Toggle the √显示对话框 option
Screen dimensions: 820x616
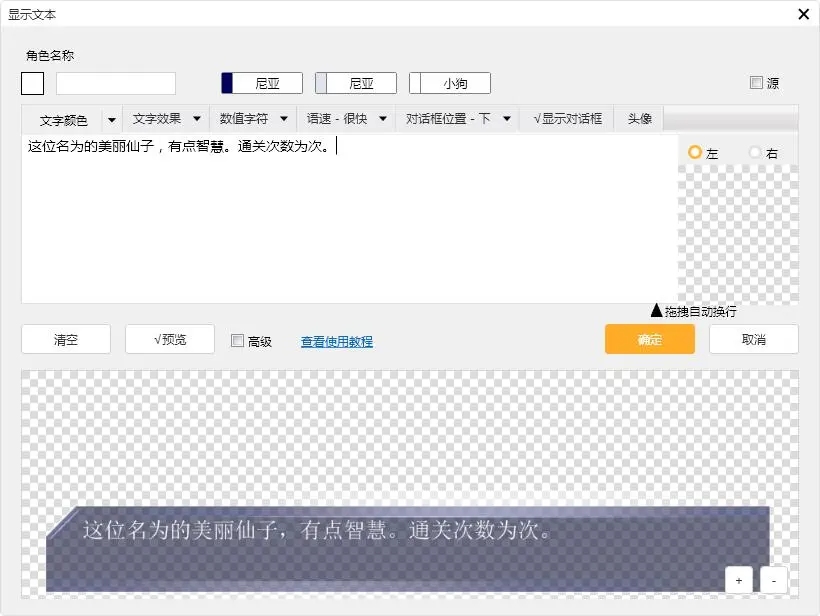tap(568, 118)
